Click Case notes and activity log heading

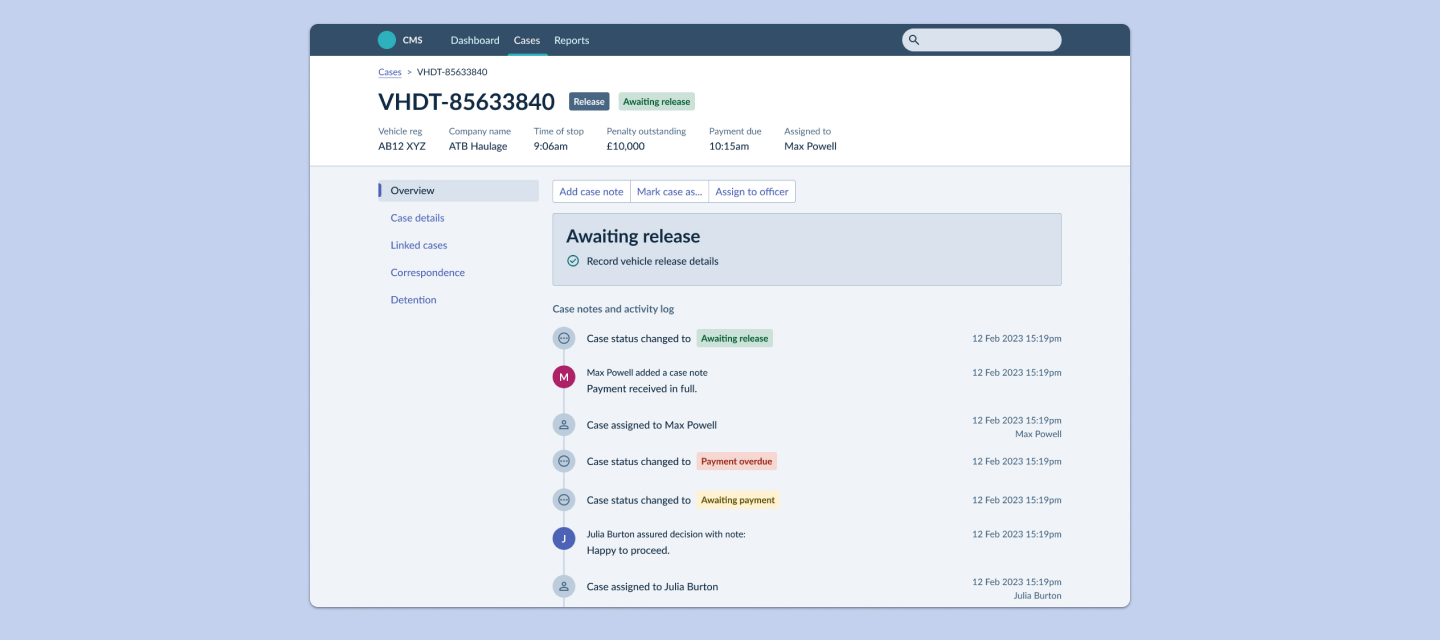point(613,309)
